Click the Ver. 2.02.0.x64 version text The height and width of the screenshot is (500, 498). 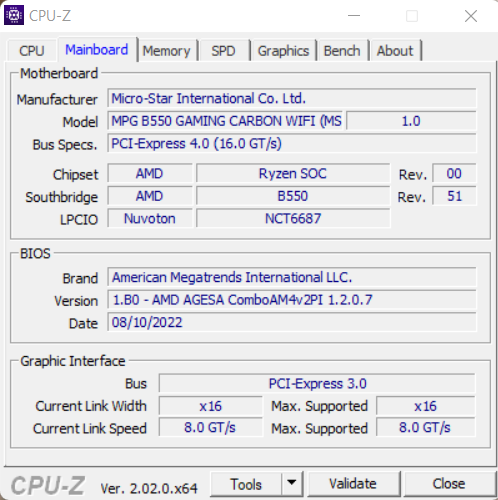pos(149,489)
